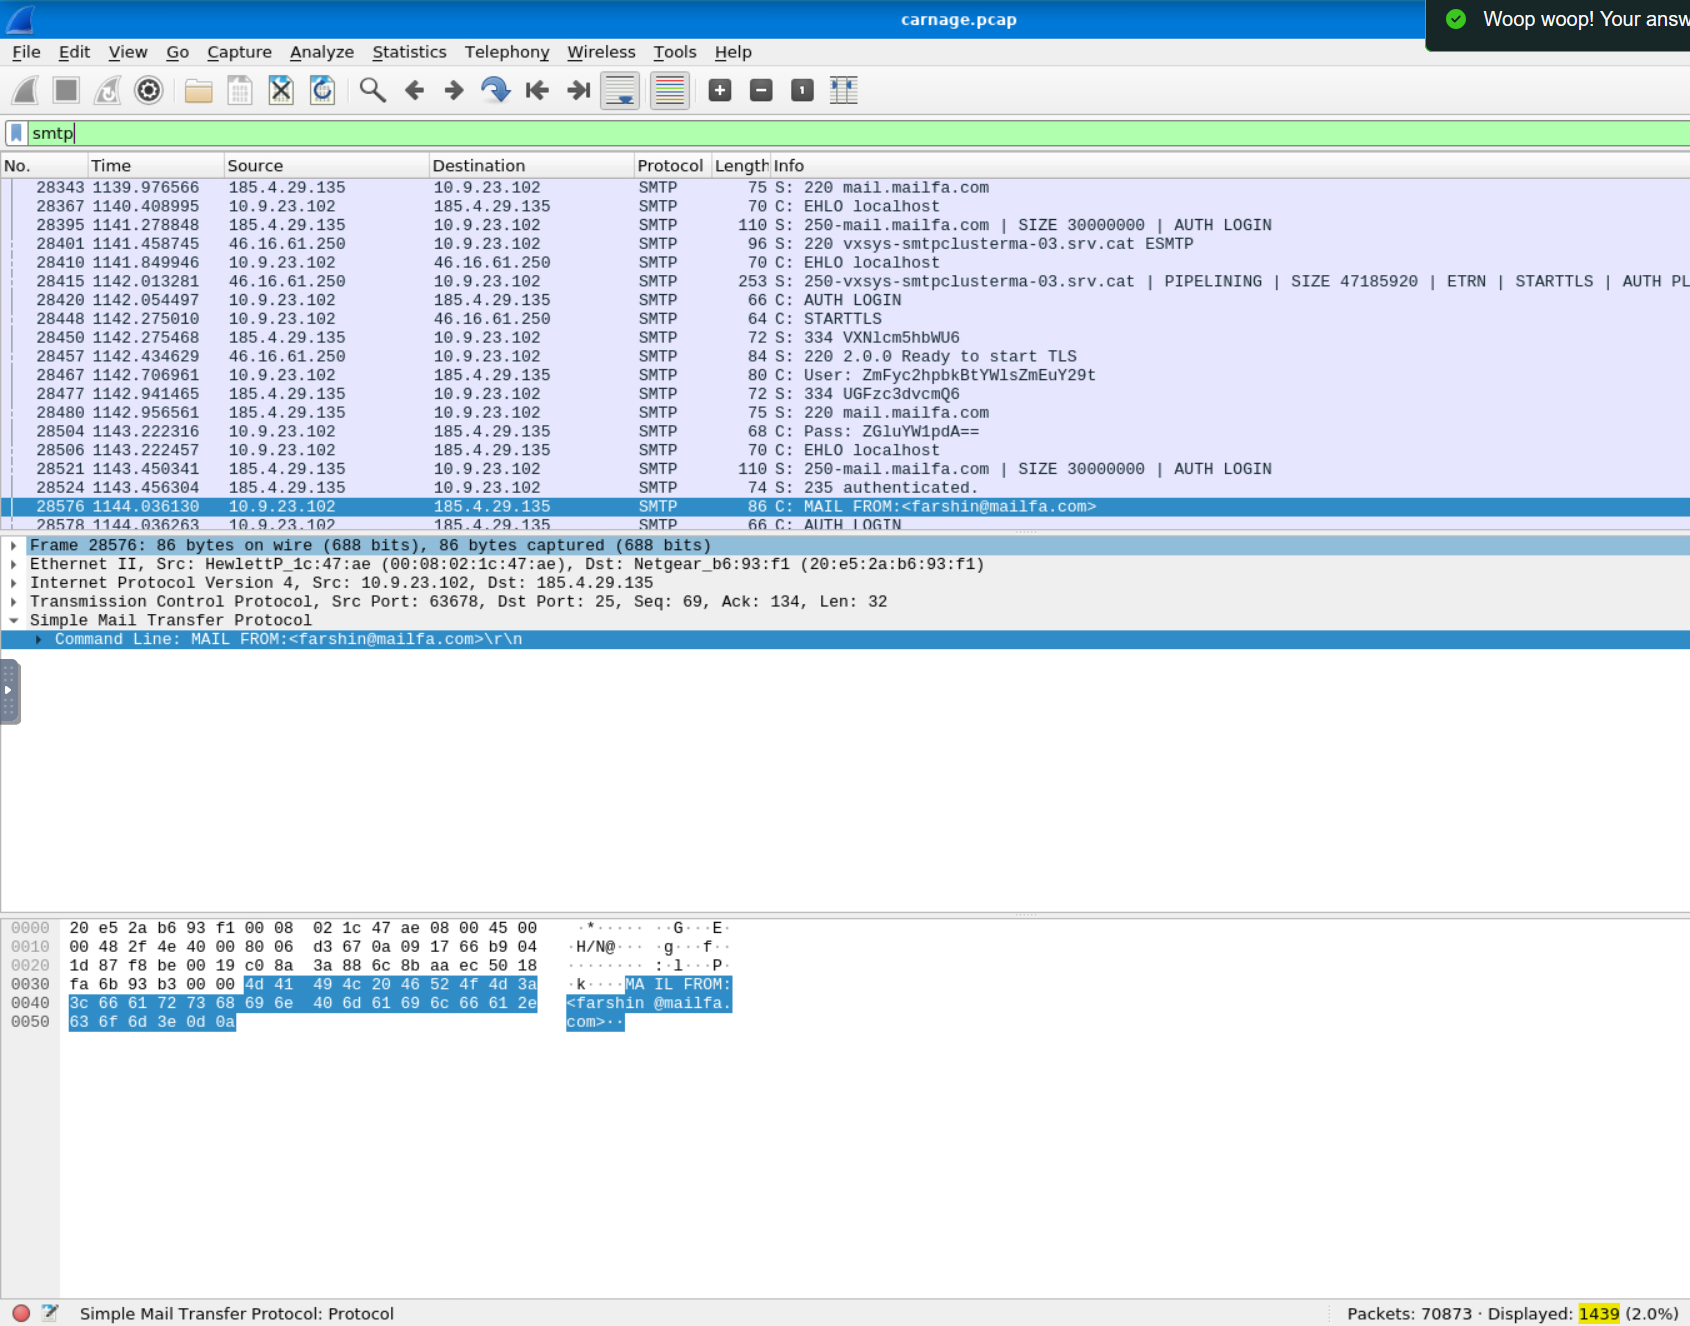Click the resize columns toolbar icon
Viewport: 1690px width, 1326px height.
[x=843, y=91]
